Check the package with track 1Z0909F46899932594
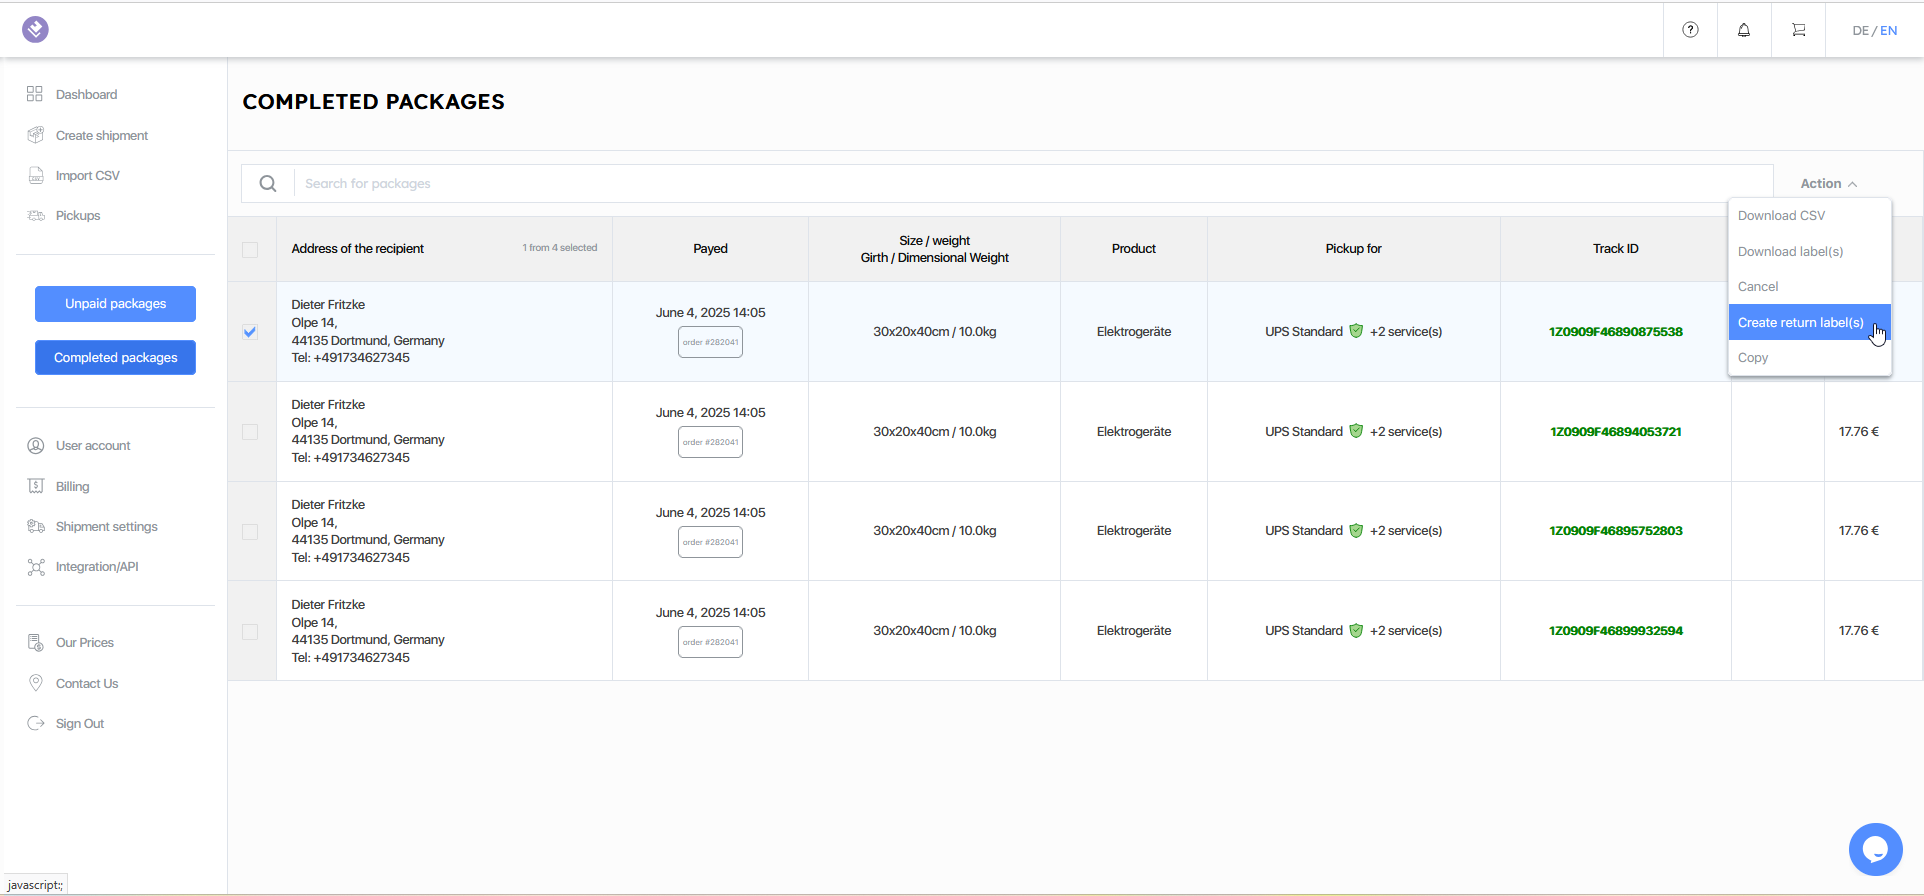Image resolution: width=1924 pixels, height=896 pixels. 250,632
